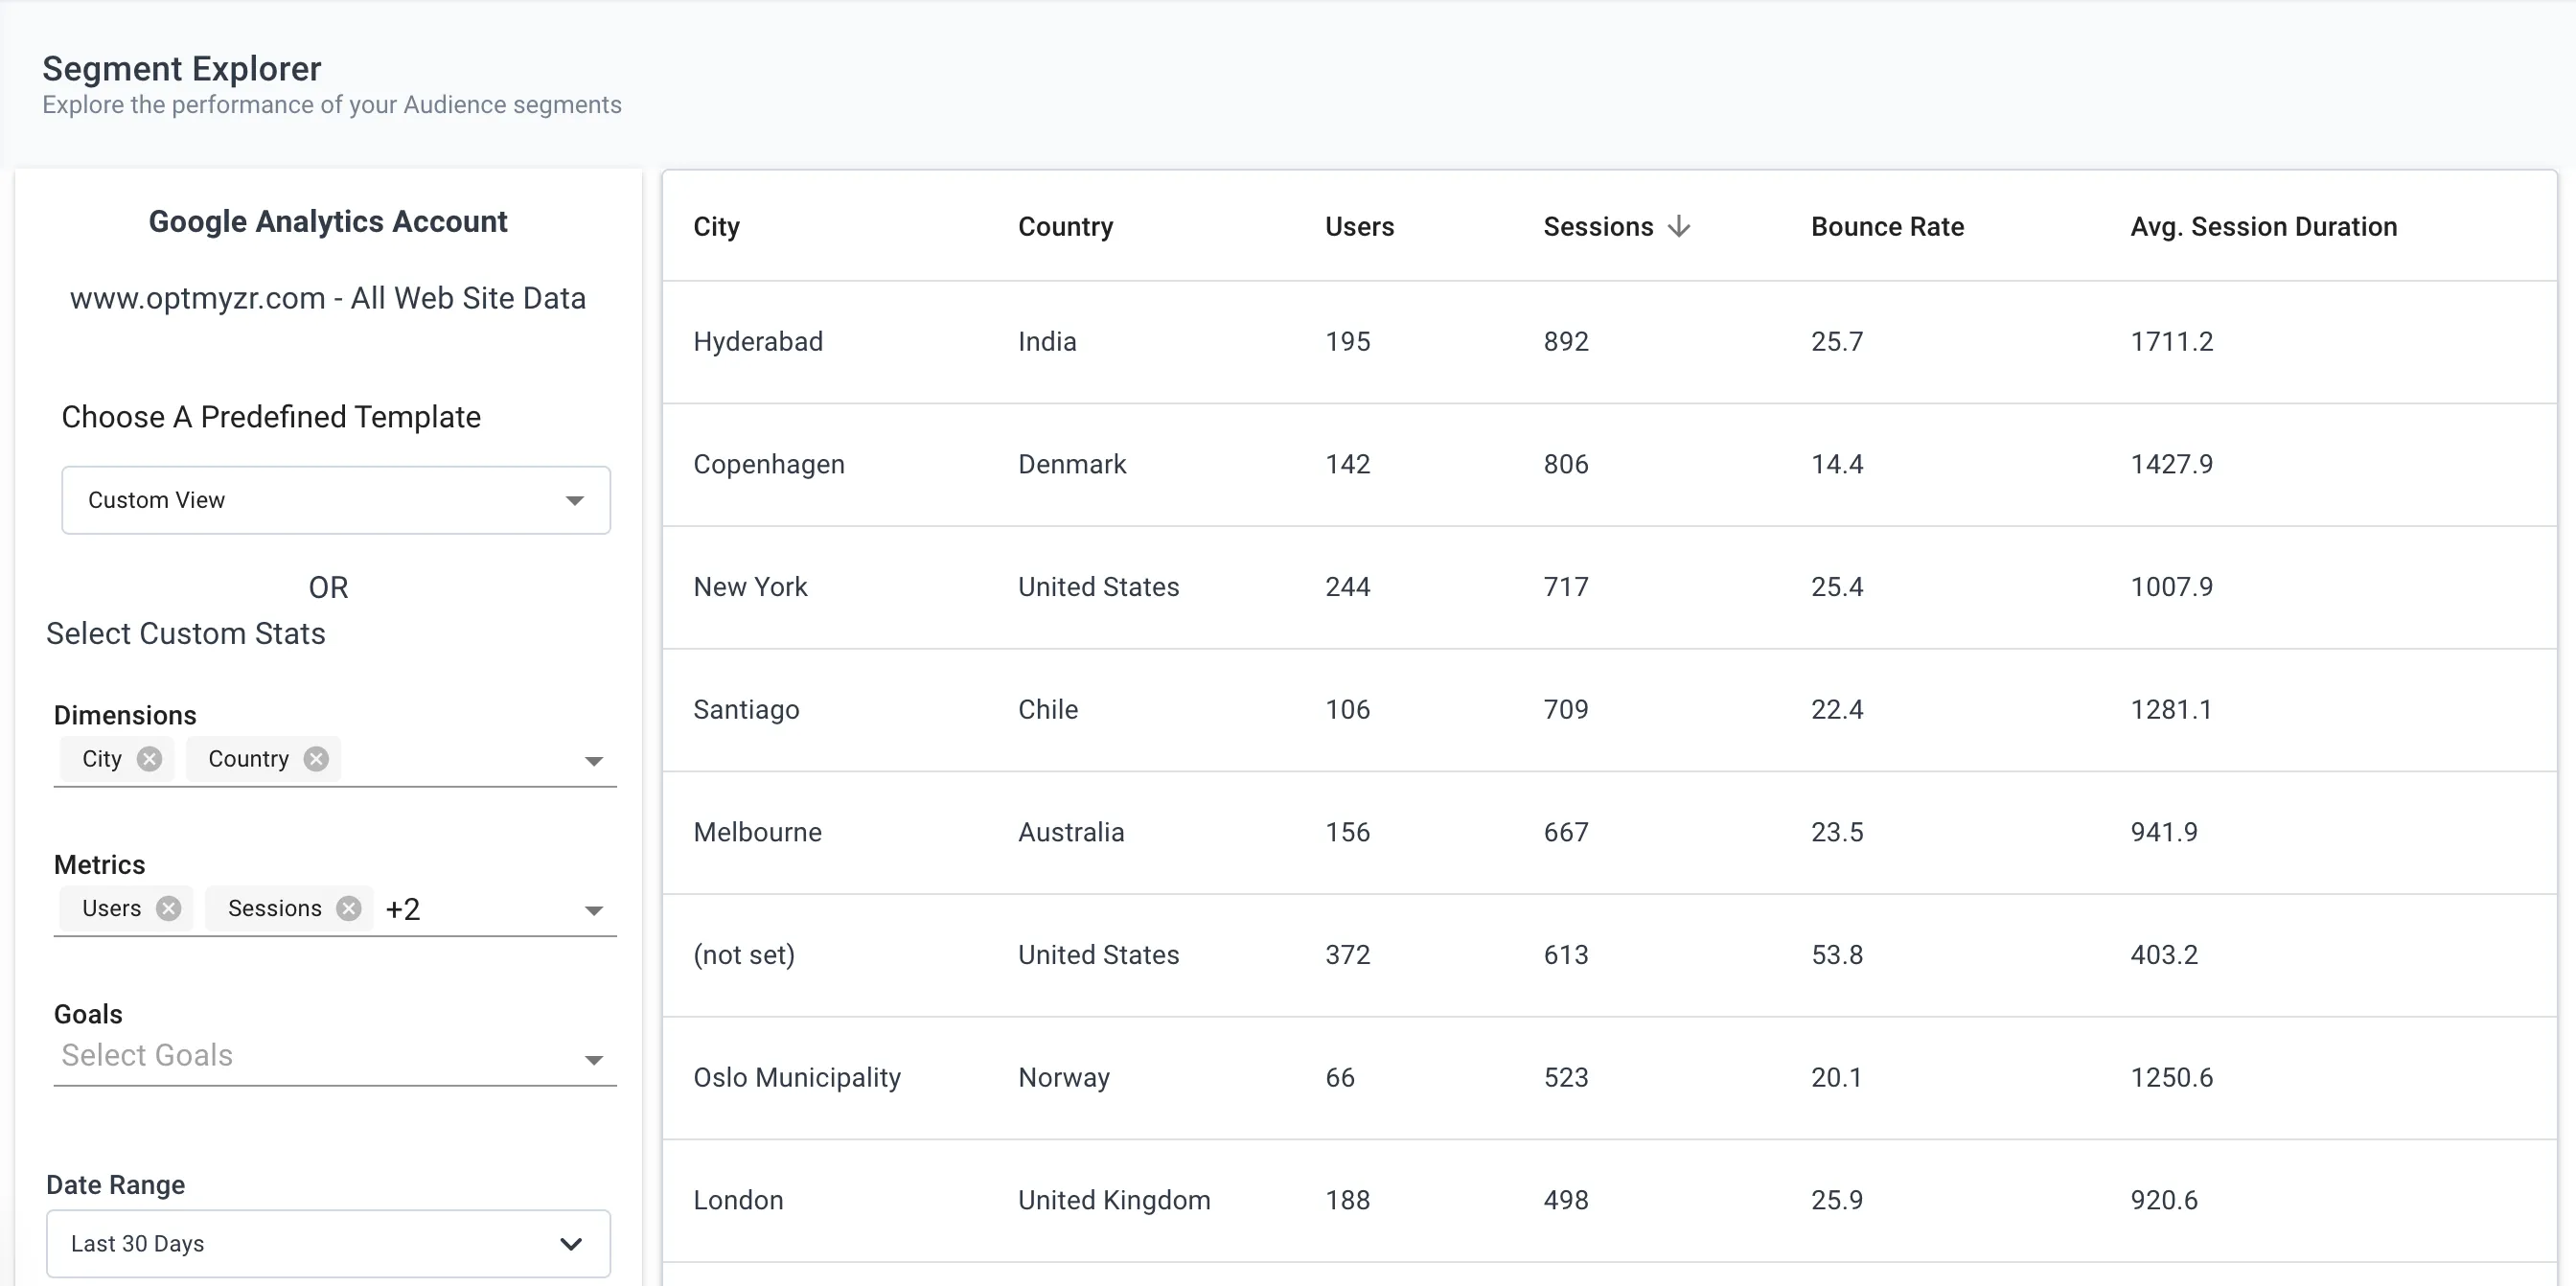The image size is (2576, 1286).
Task: Click the 244 users value
Action: tap(1348, 587)
